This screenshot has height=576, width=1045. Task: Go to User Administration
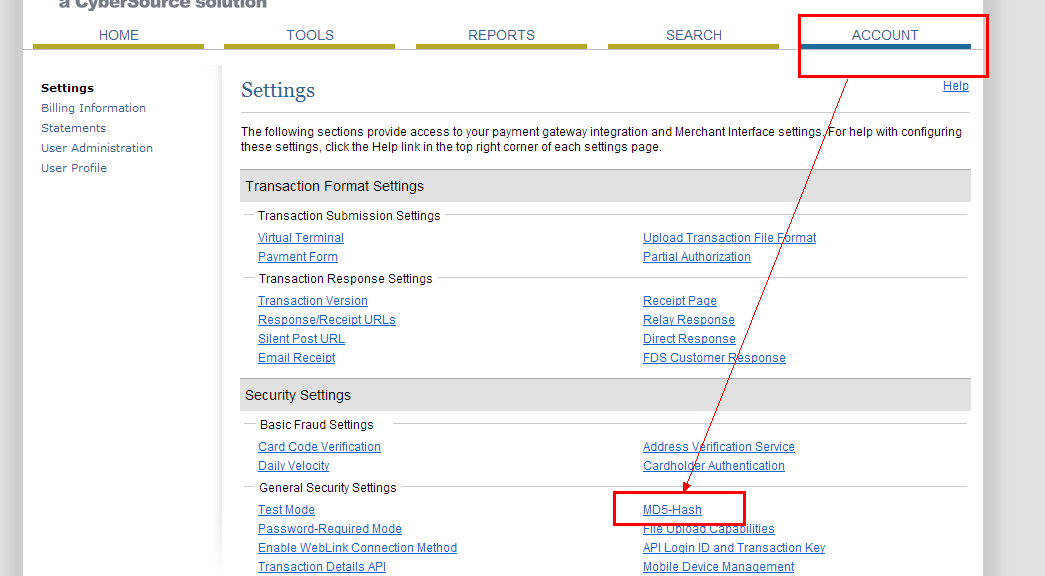point(97,148)
